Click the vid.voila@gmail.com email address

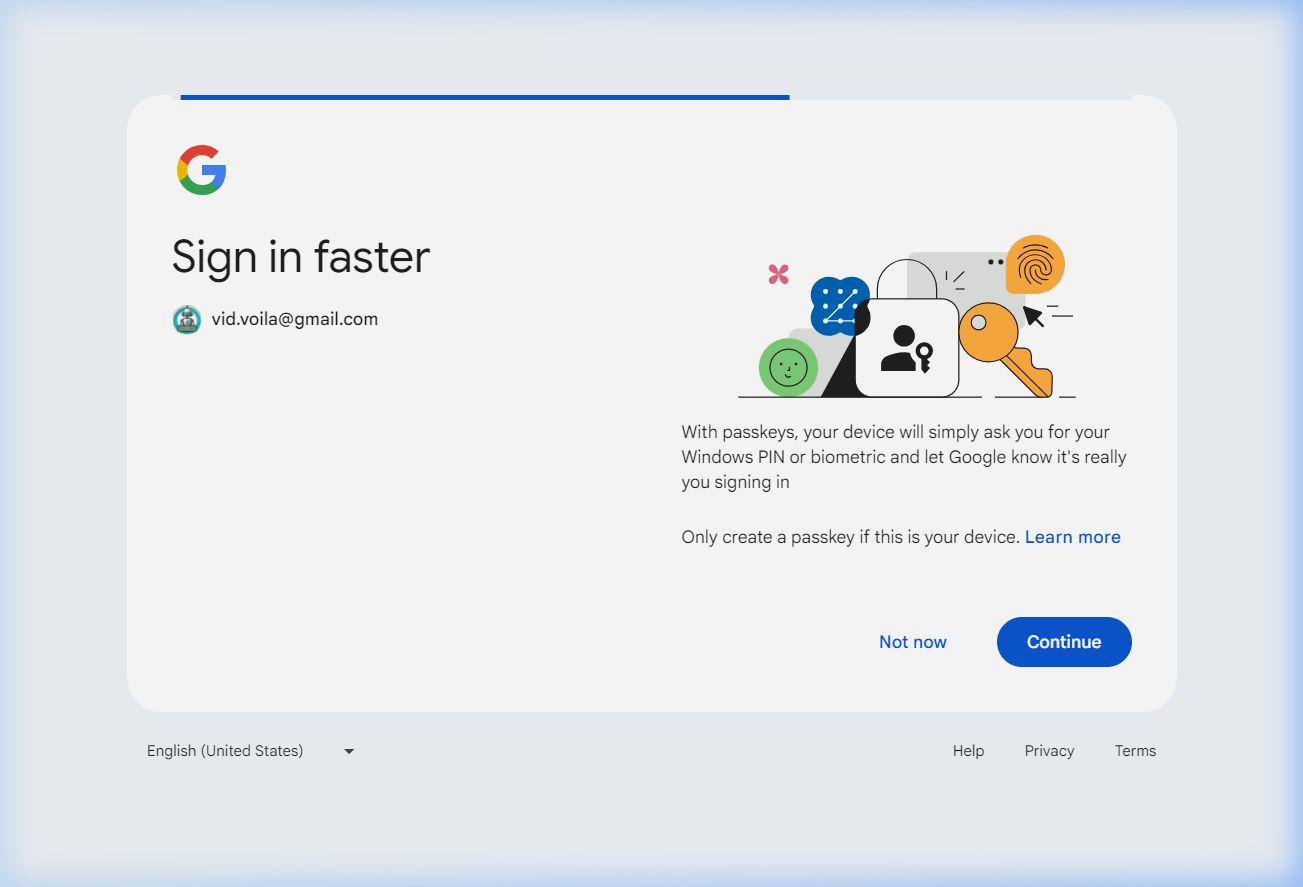[295, 320]
